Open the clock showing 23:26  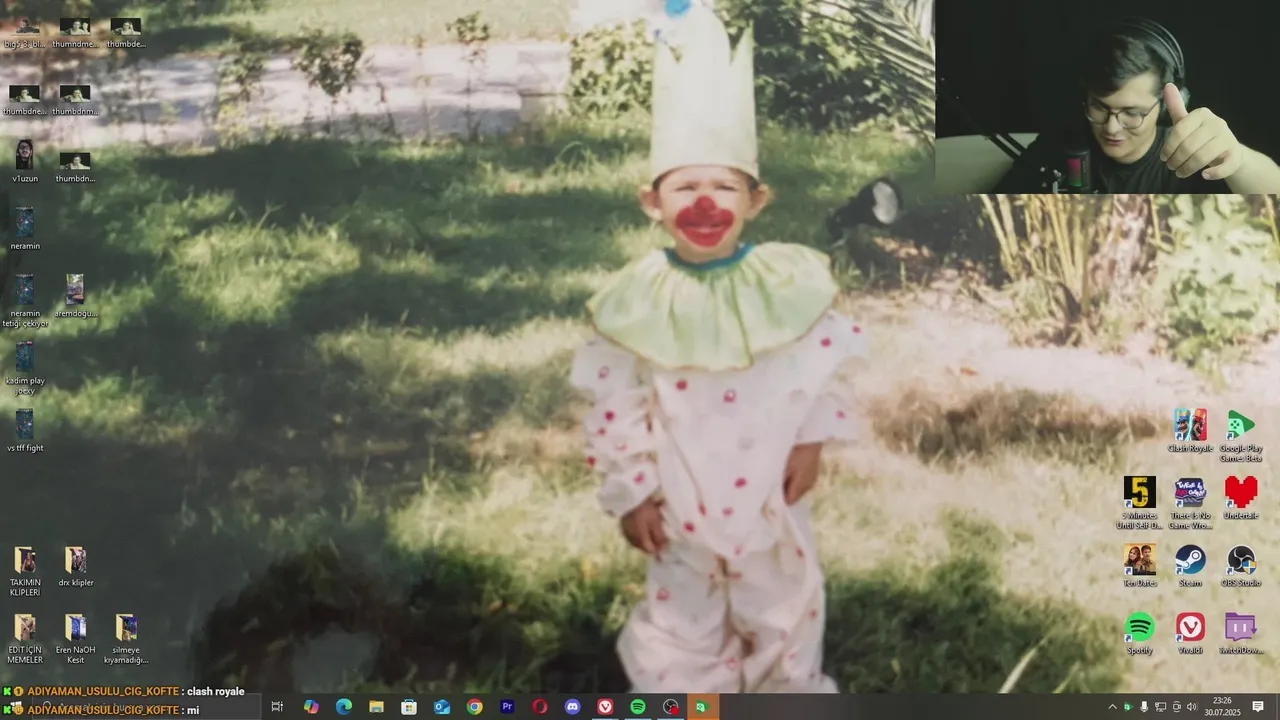point(1222,707)
